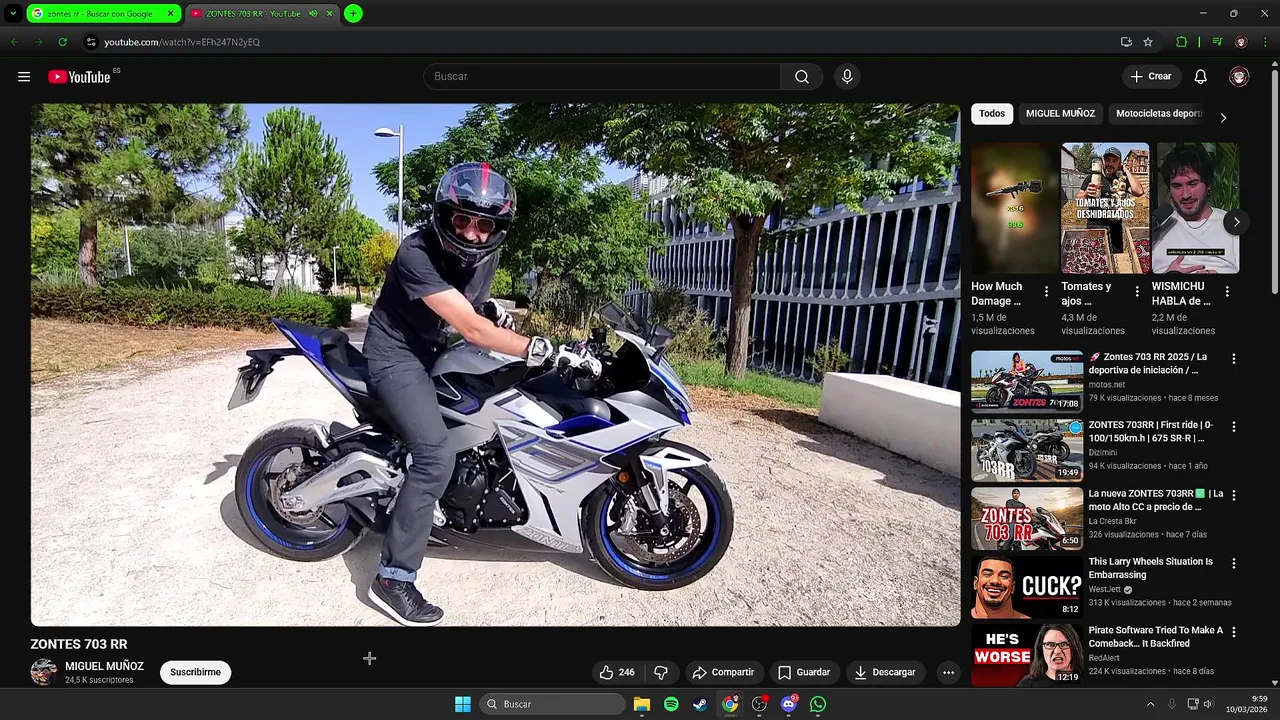Open options for Larry Wheels video
The width and height of the screenshot is (1280, 720).
(1233, 563)
